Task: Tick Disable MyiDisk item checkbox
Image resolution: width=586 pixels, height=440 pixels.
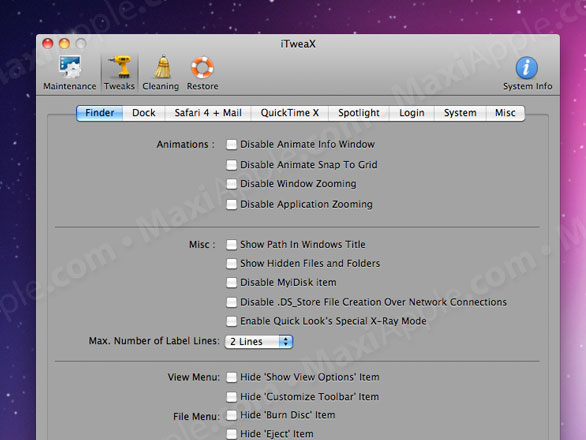Action: pyautogui.click(x=231, y=283)
